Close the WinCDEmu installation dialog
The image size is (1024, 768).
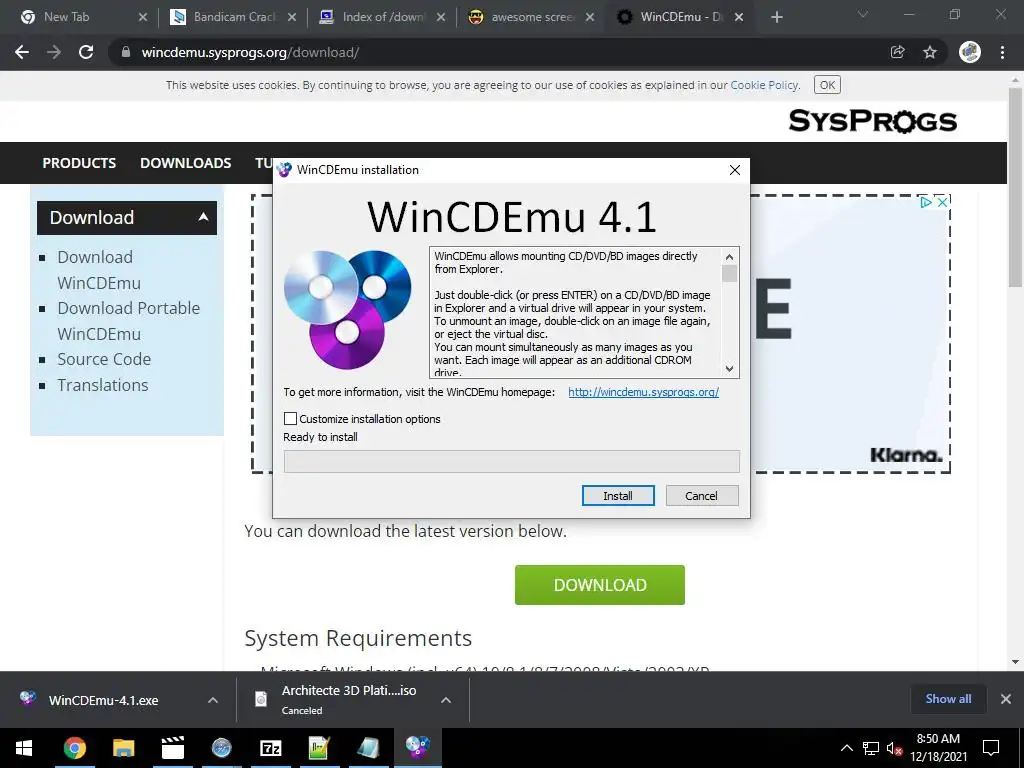pos(735,170)
